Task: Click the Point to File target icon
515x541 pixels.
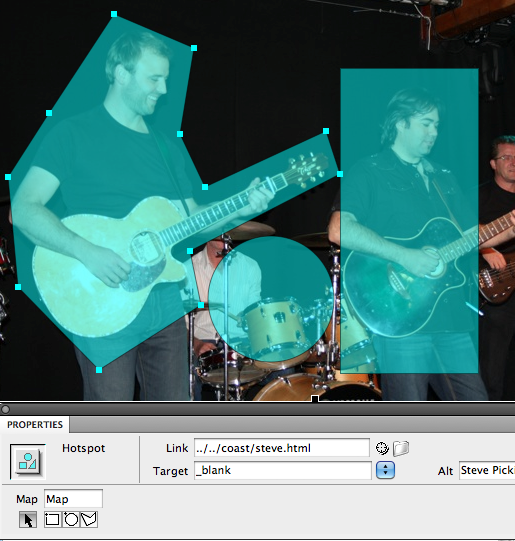Action: 382,448
